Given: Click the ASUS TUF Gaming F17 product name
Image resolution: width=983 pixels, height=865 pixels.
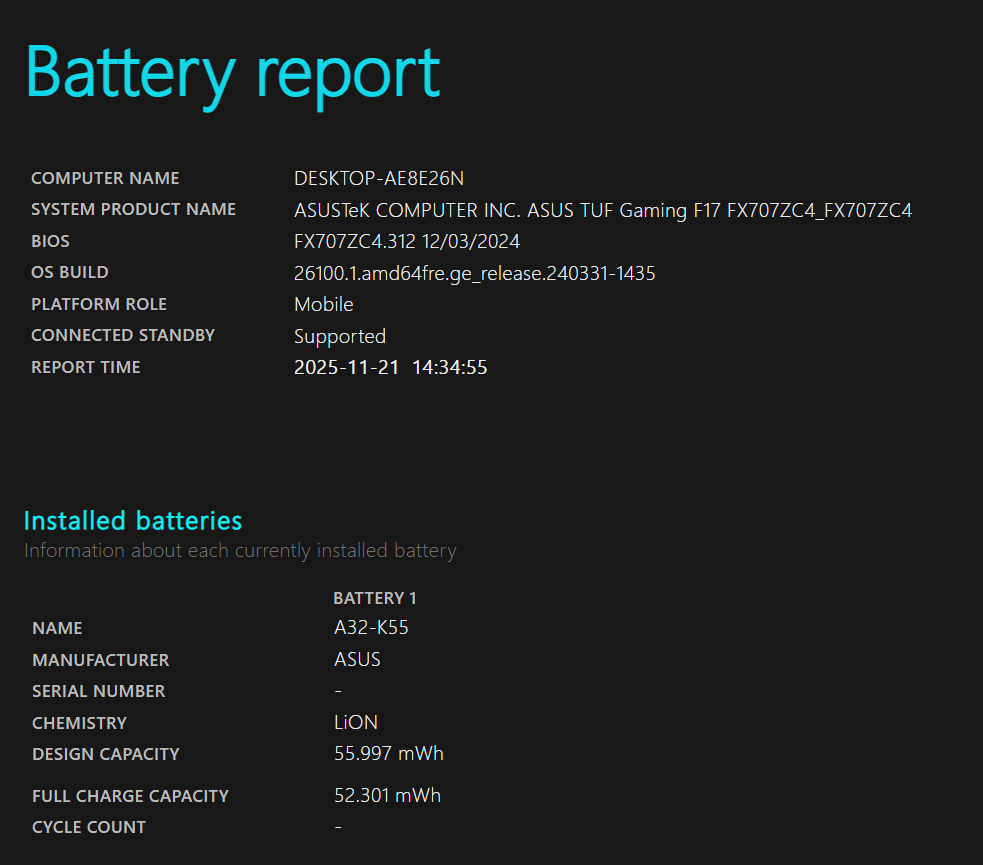Looking at the screenshot, I should click(x=602, y=210).
